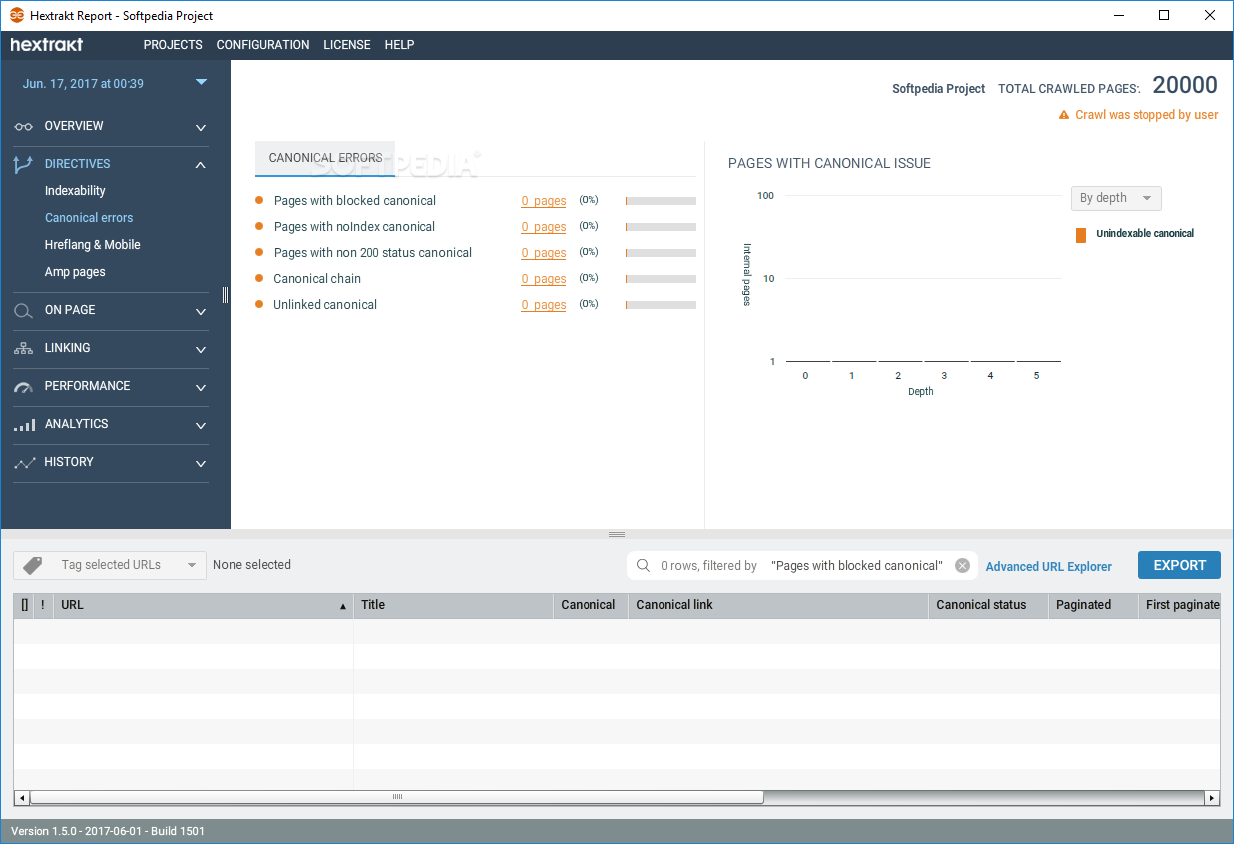Screen dimensions: 1234x844
Task: Select the Canonical Errors tab
Action: 325,158
